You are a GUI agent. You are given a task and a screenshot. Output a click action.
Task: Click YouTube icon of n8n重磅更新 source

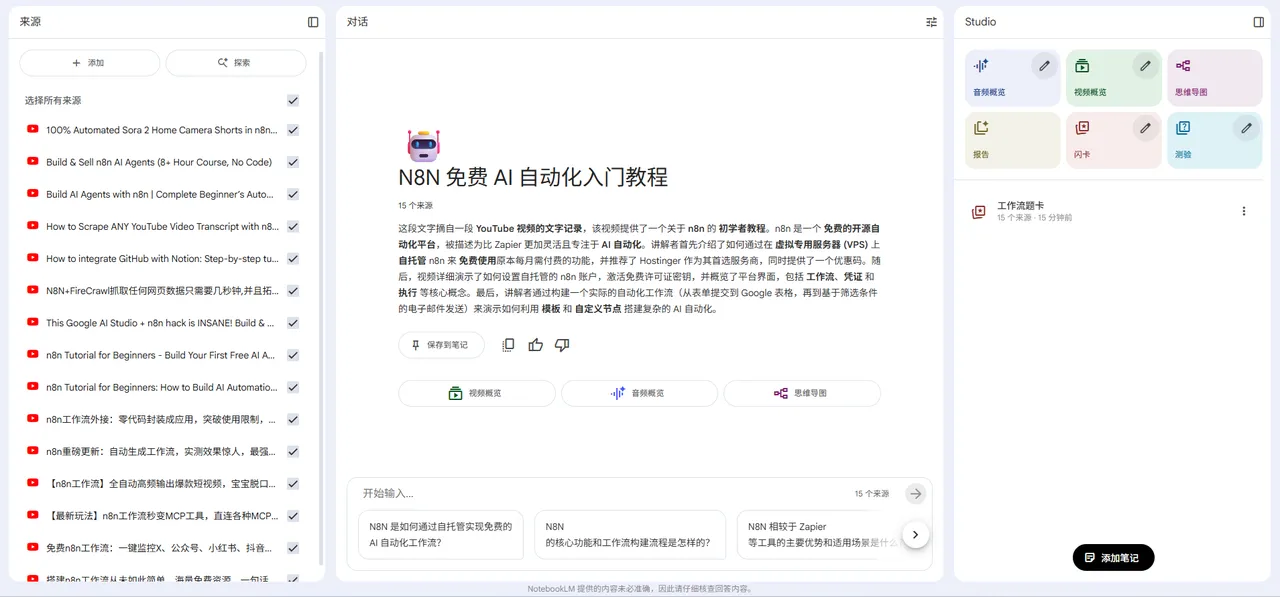pos(33,451)
